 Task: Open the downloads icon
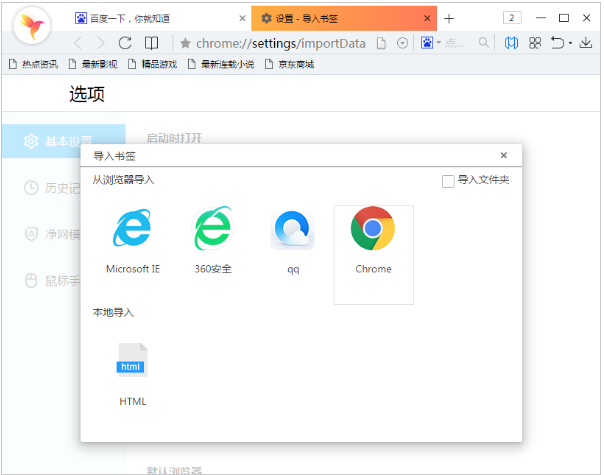(586, 43)
